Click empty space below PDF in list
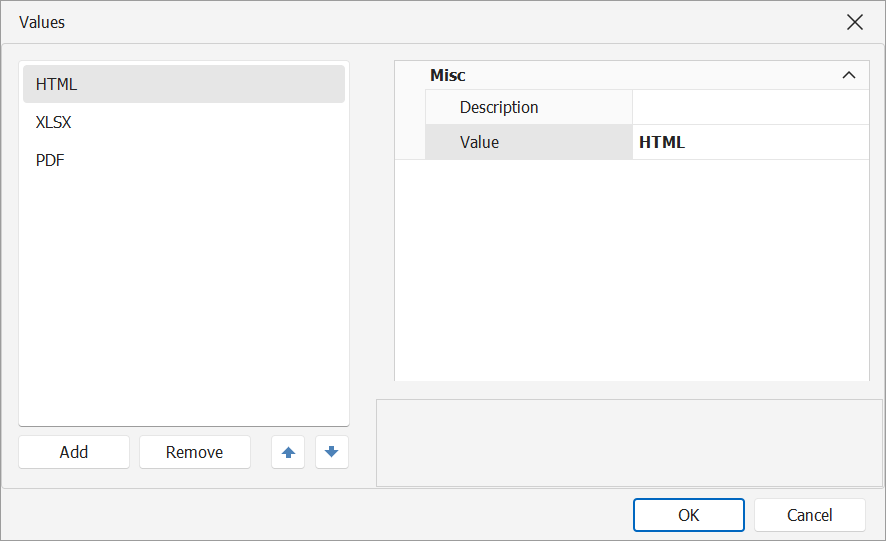The image size is (886, 541). click(184, 300)
